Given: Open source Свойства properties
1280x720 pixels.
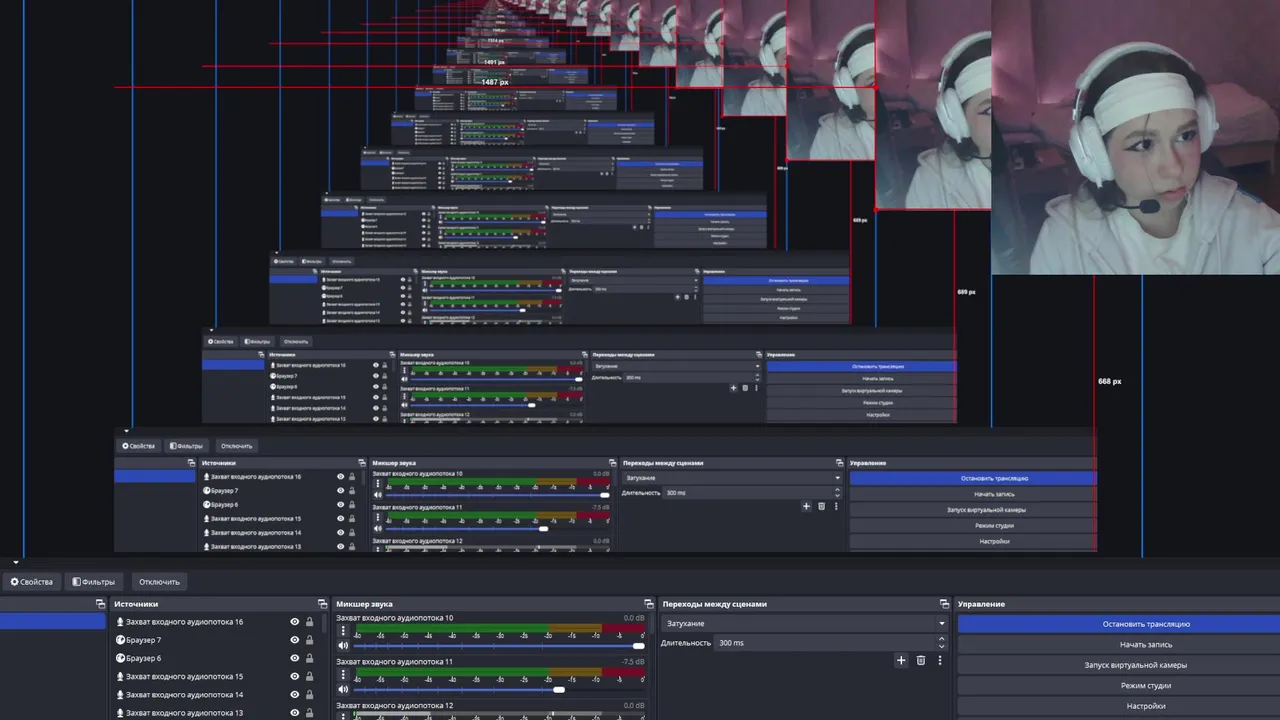Looking at the screenshot, I should (x=32, y=582).
